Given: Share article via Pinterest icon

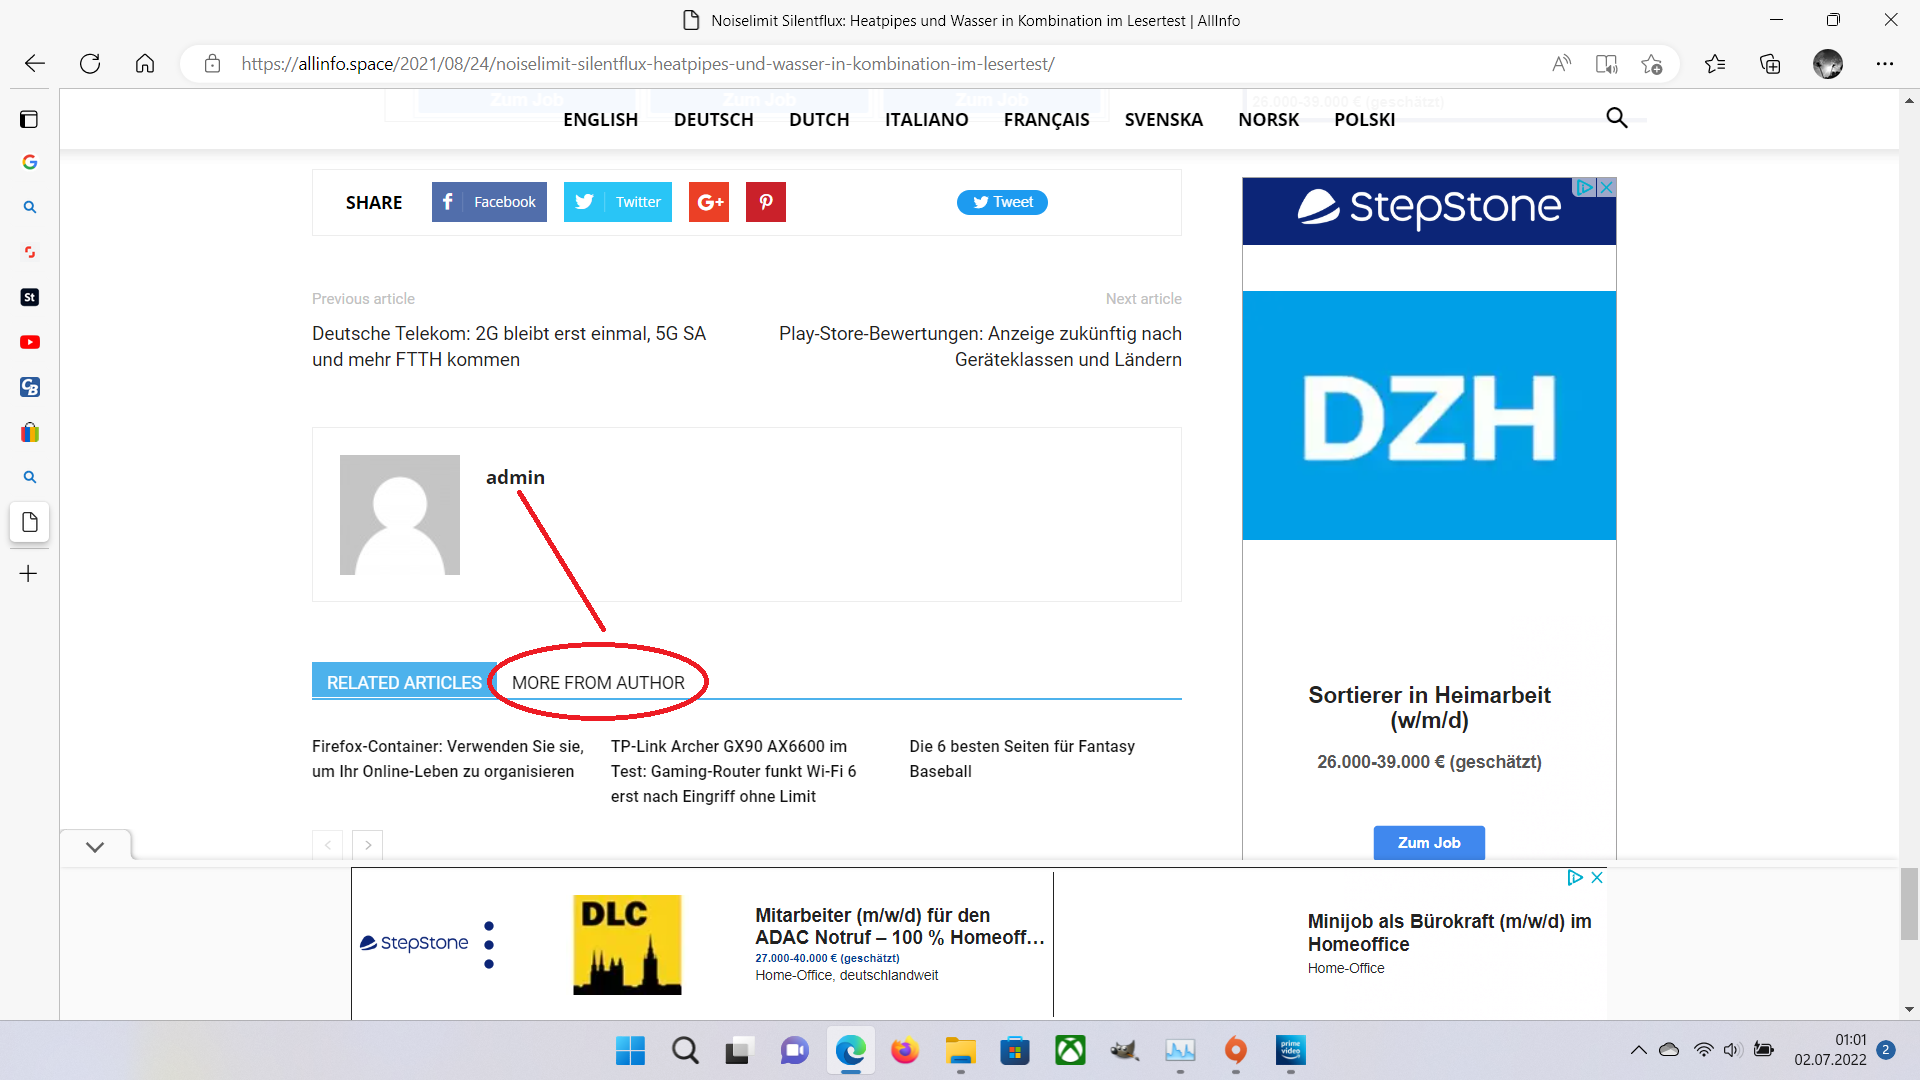Looking at the screenshot, I should pos(765,202).
